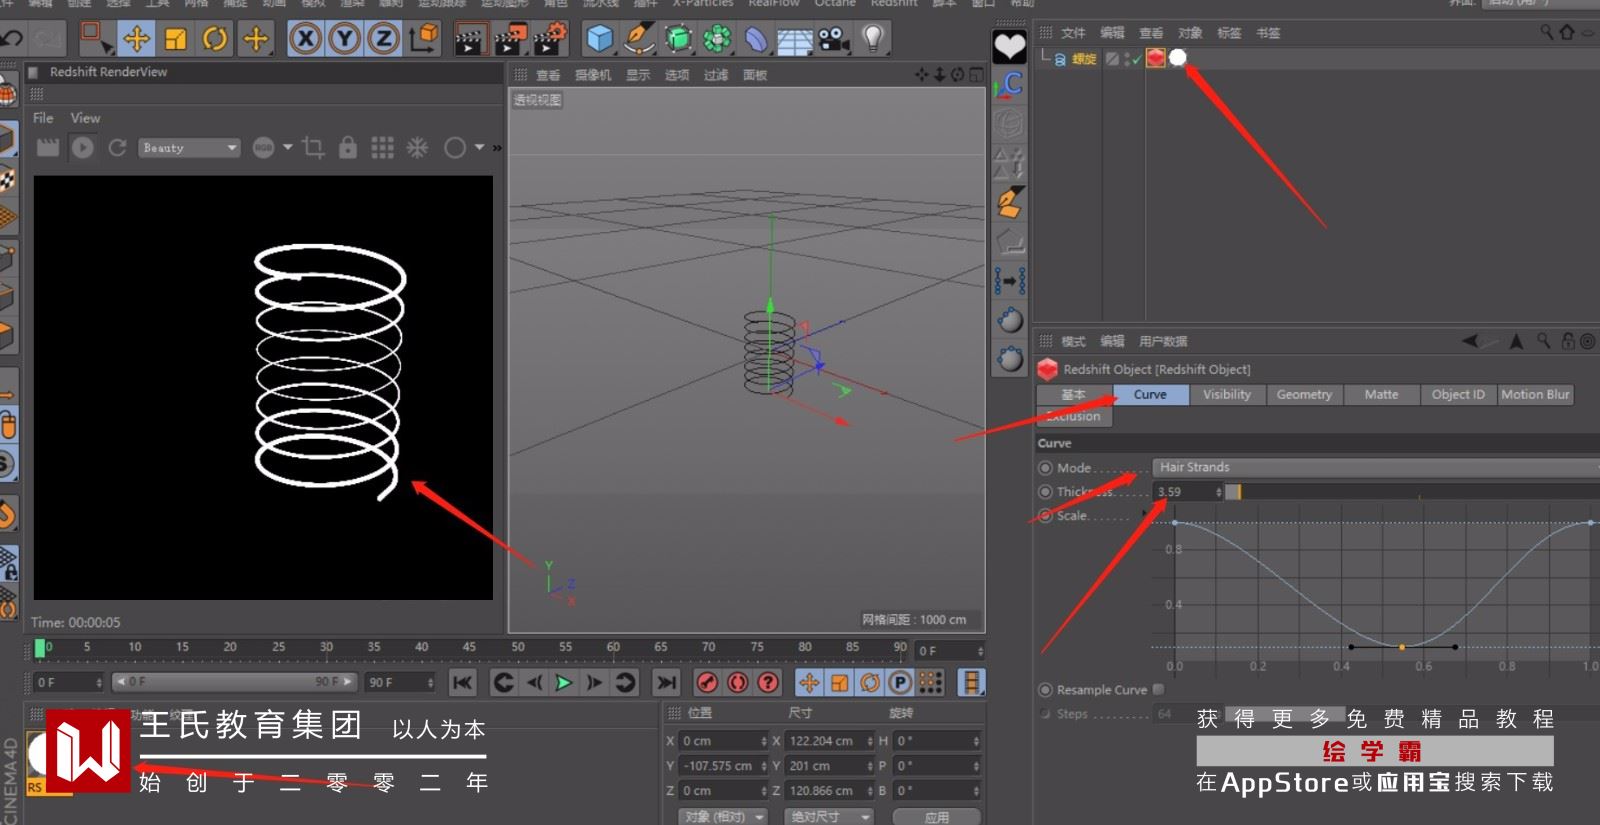Expand the Scale curve section
This screenshot has width=1600, height=825.
pos(1146,514)
